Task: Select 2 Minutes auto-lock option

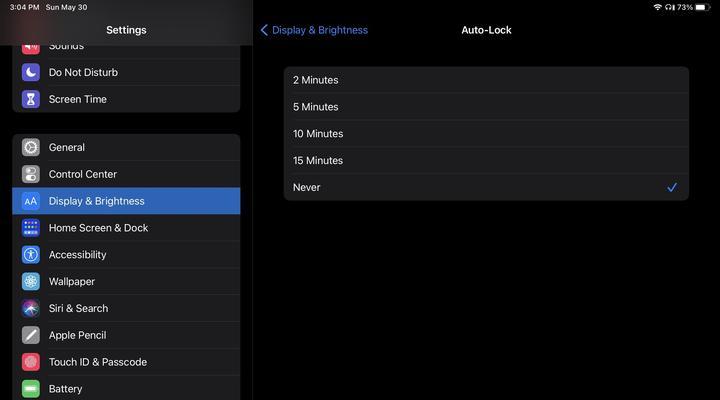Action: pyautogui.click(x=486, y=80)
